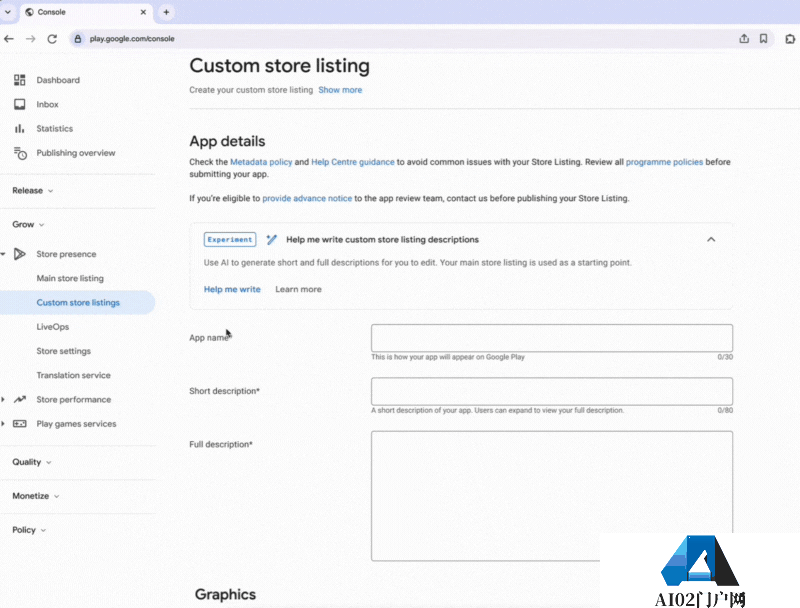The height and width of the screenshot is (608, 800).
Task: Click the Inbox icon in sidebar
Action: coord(20,104)
